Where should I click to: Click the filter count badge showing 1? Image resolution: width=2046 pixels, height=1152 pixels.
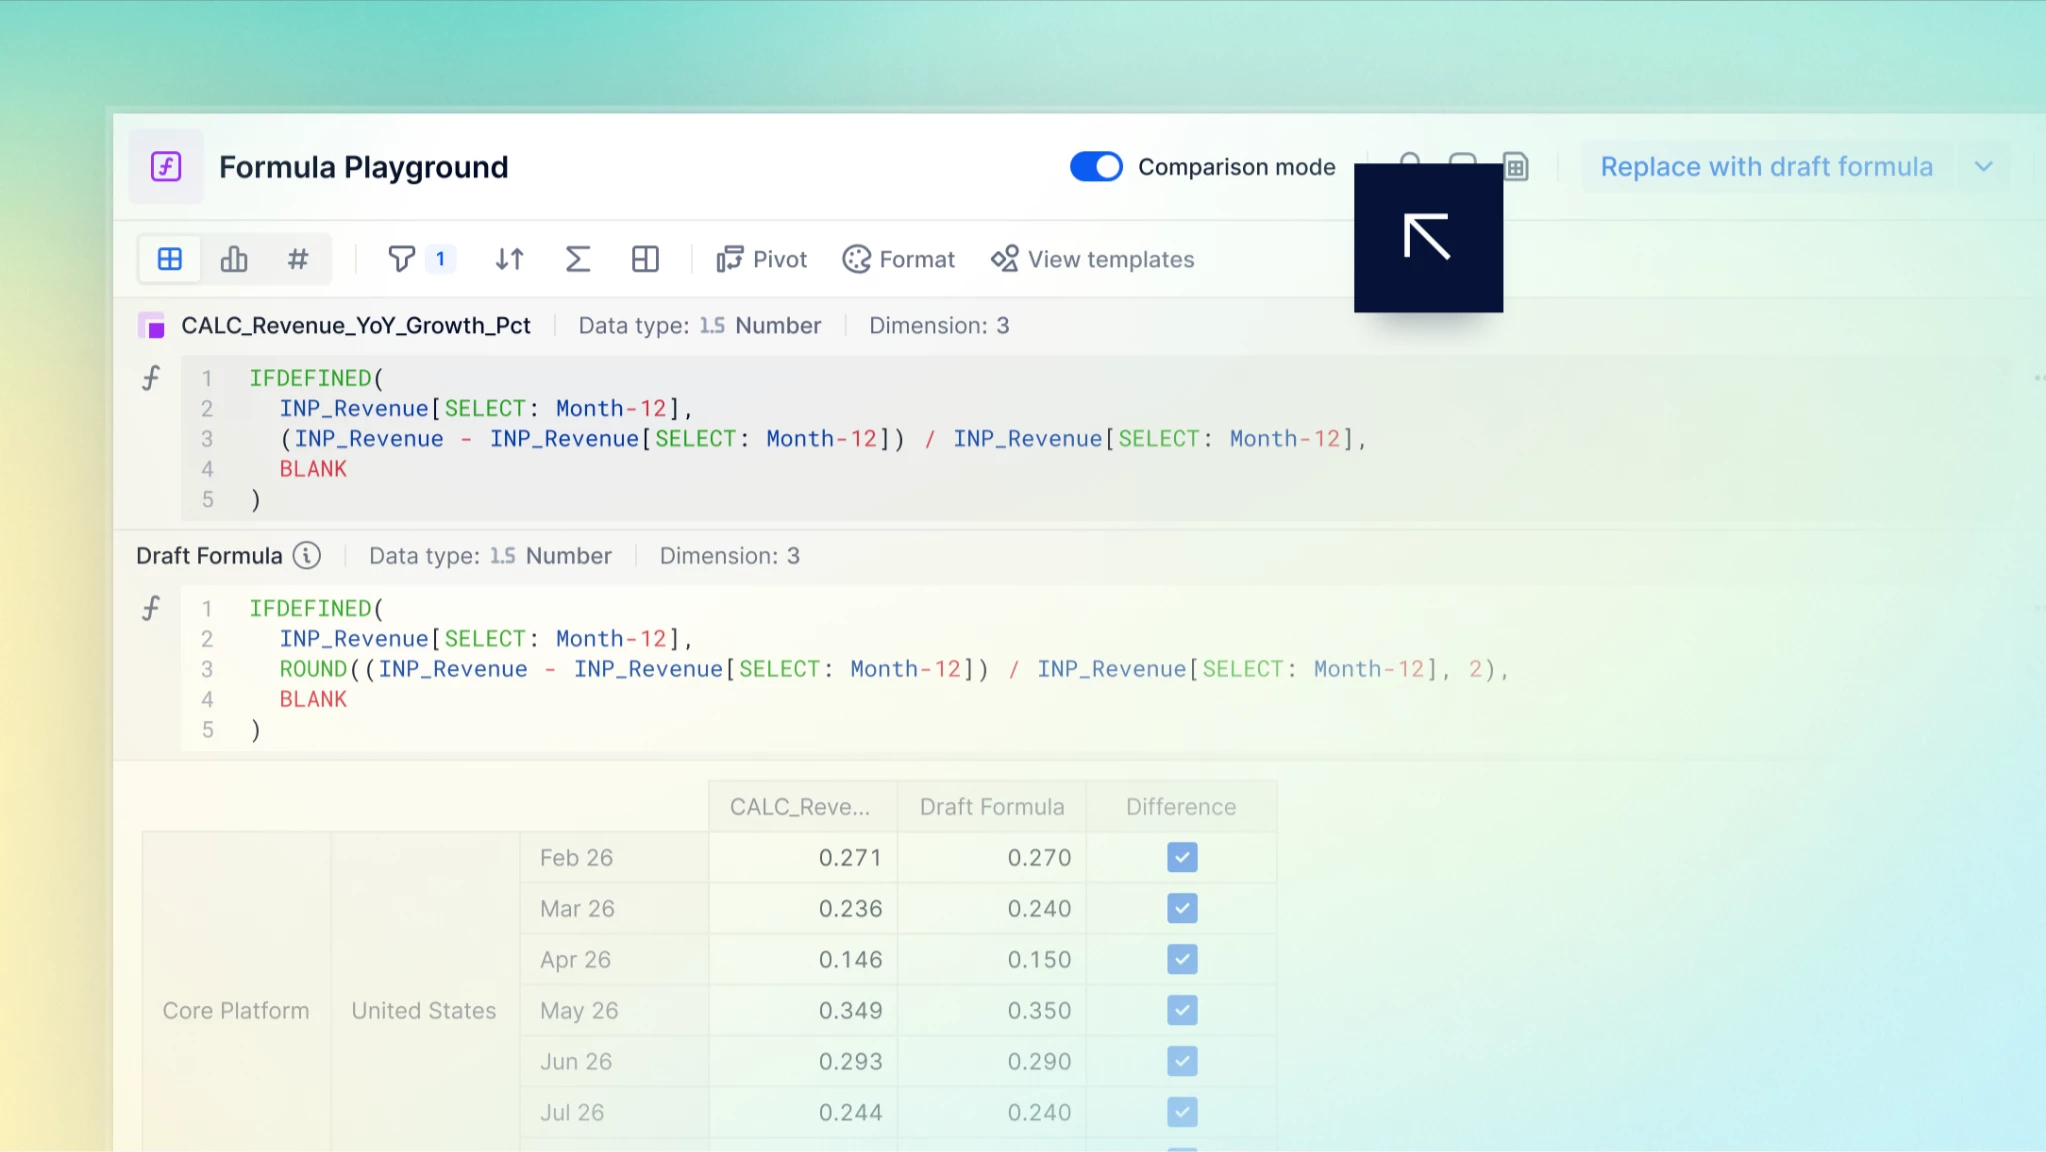(x=440, y=259)
